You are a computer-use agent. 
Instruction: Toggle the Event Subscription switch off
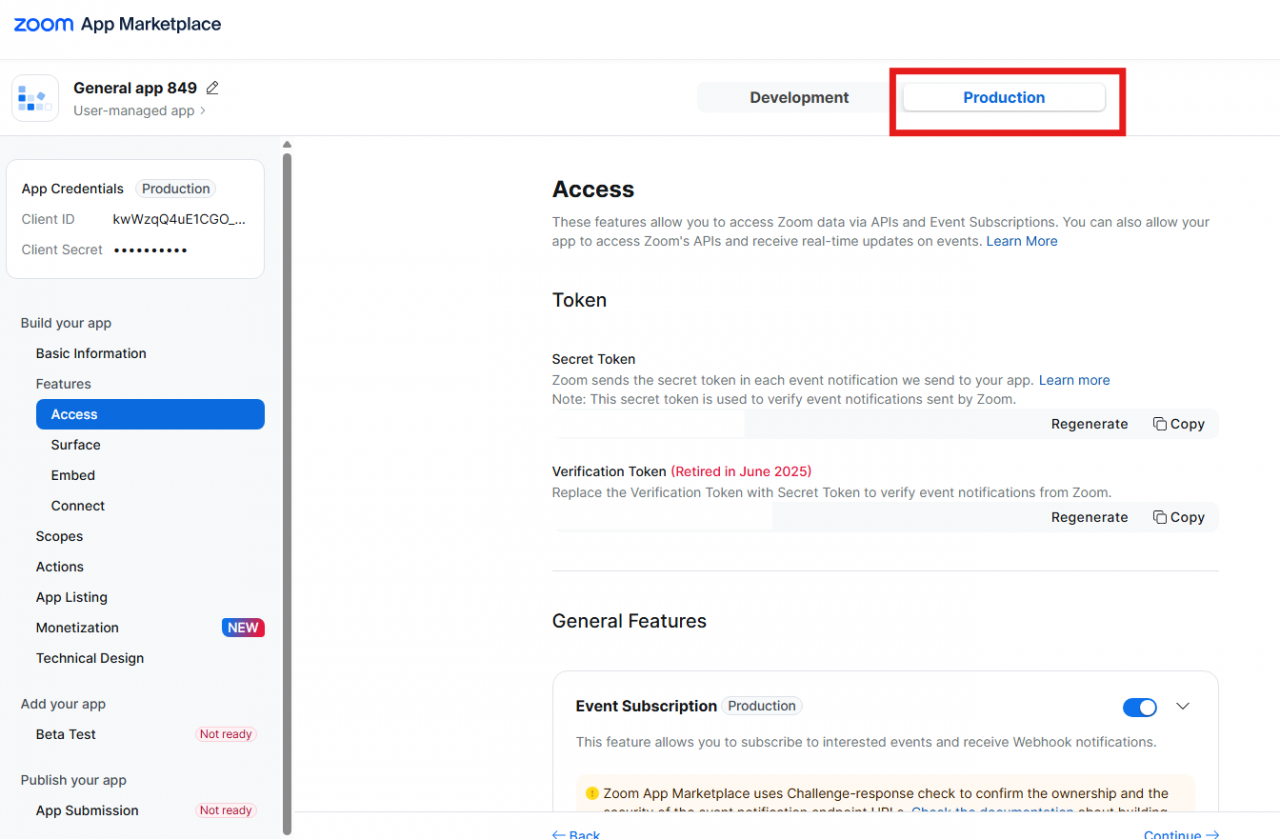pos(1140,707)
